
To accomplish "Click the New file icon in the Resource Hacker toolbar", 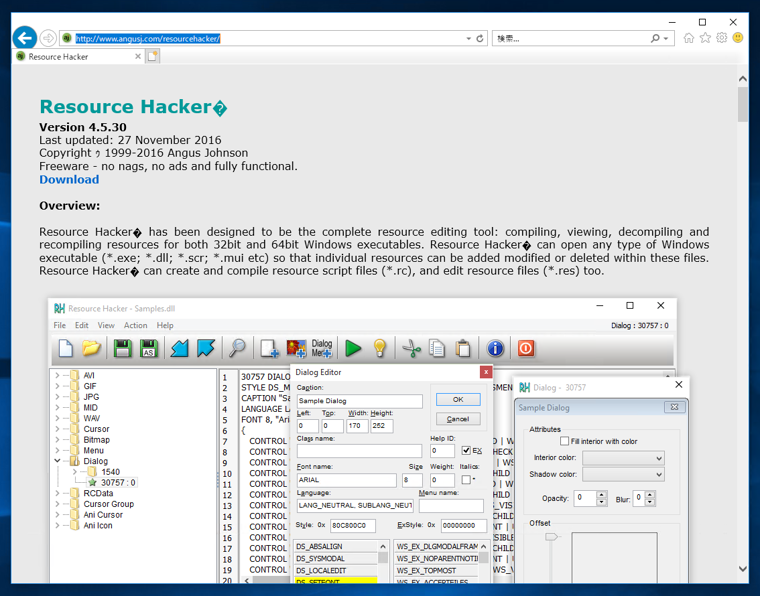I will tap(65, 348).
